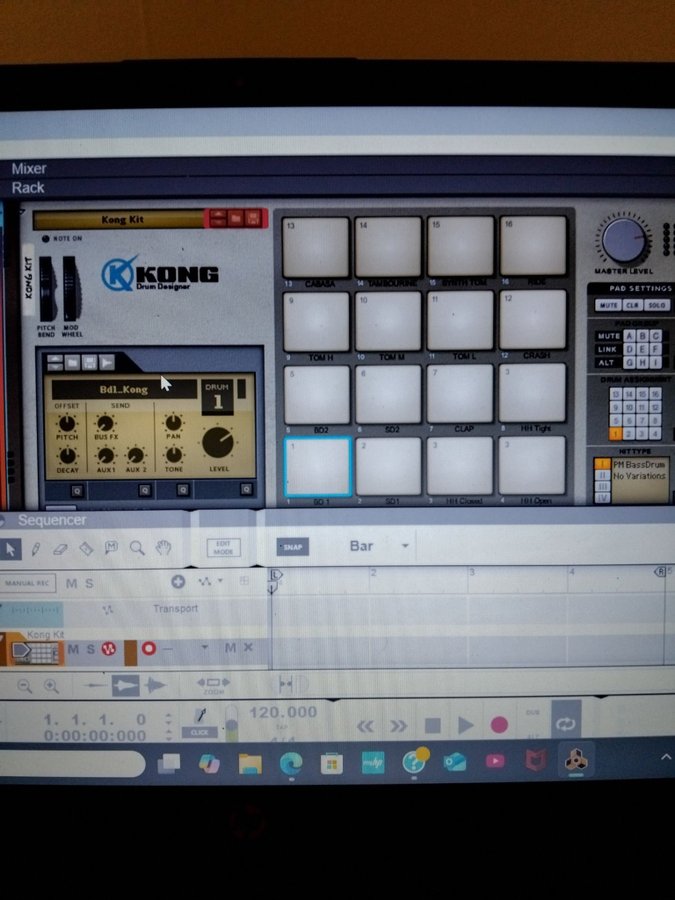Hit pad 1 labeled BD 1
This screenshot has height=900, width=675.
point(317,466)
